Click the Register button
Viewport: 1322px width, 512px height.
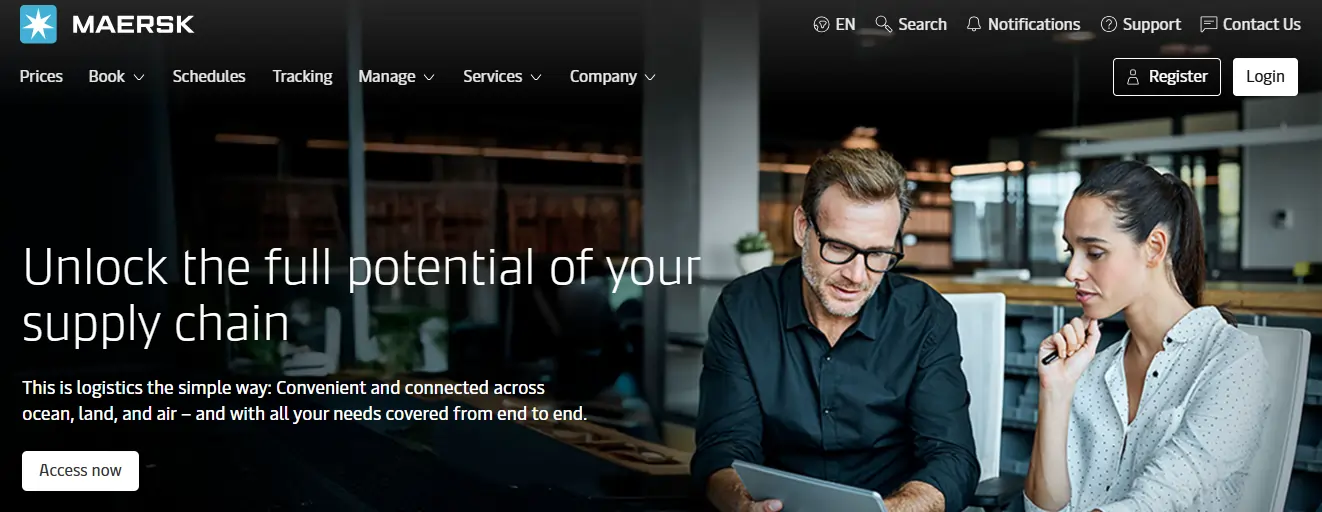1166,77
